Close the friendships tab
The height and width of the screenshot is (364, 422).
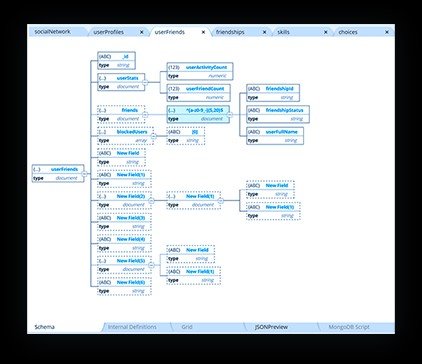[x=264, y=32]
